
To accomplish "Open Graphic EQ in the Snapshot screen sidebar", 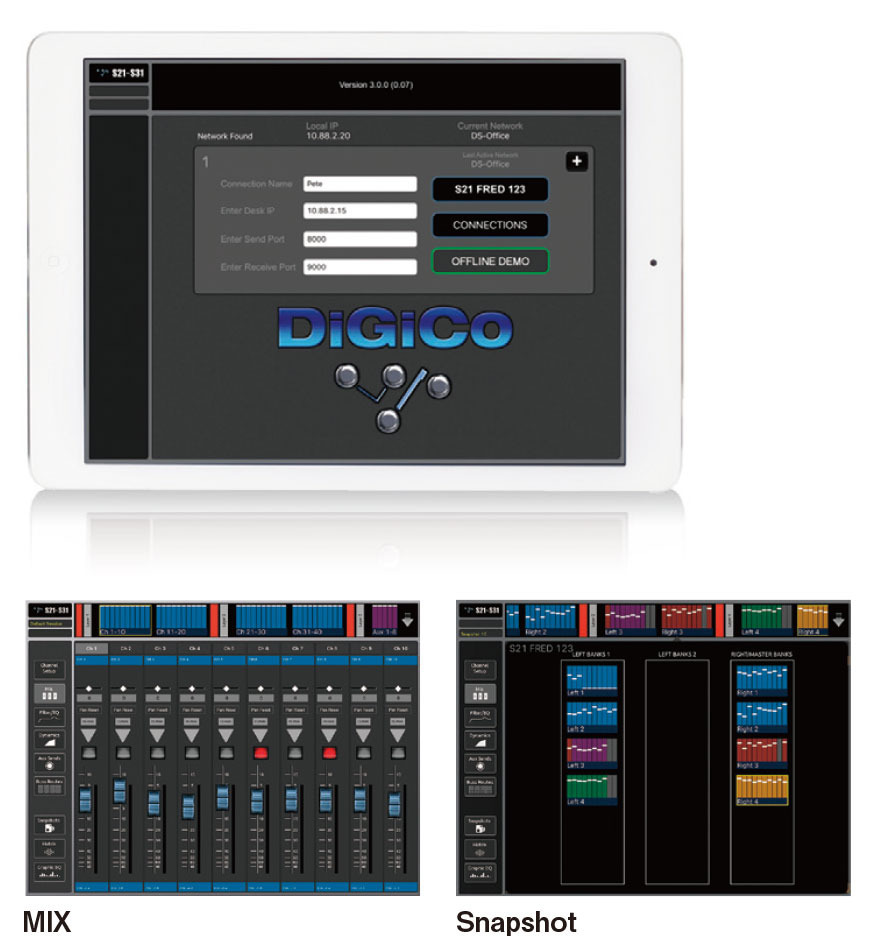I will pos(480,872).
